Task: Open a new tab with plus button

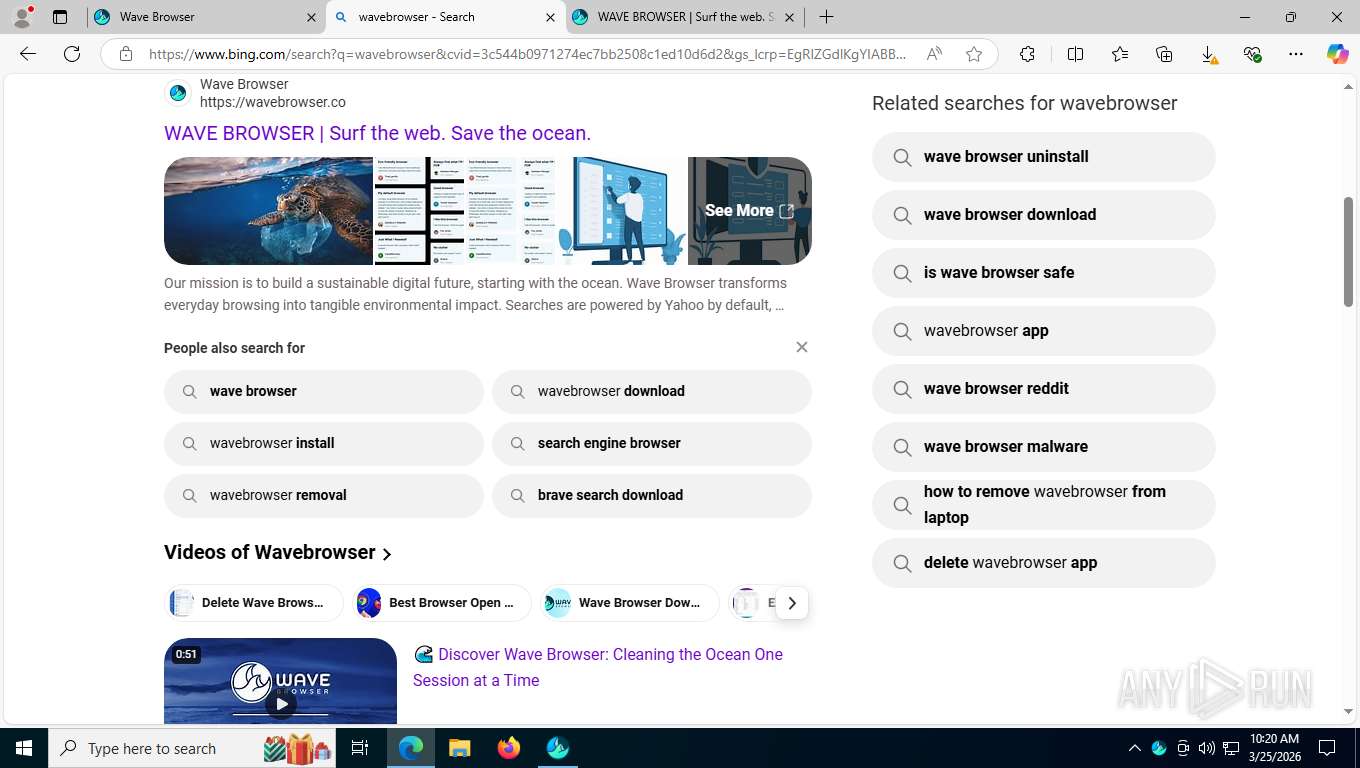Action: point(826,17)
